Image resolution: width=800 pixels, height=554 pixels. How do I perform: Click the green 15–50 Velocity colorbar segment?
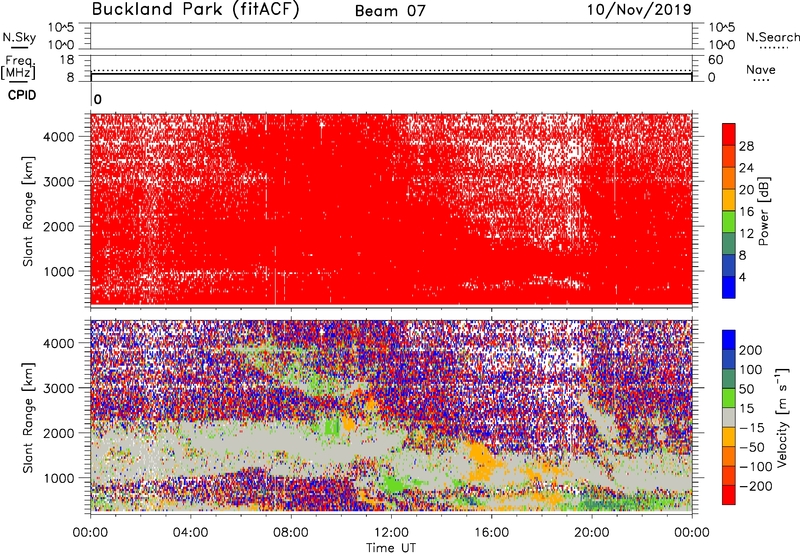729,398
